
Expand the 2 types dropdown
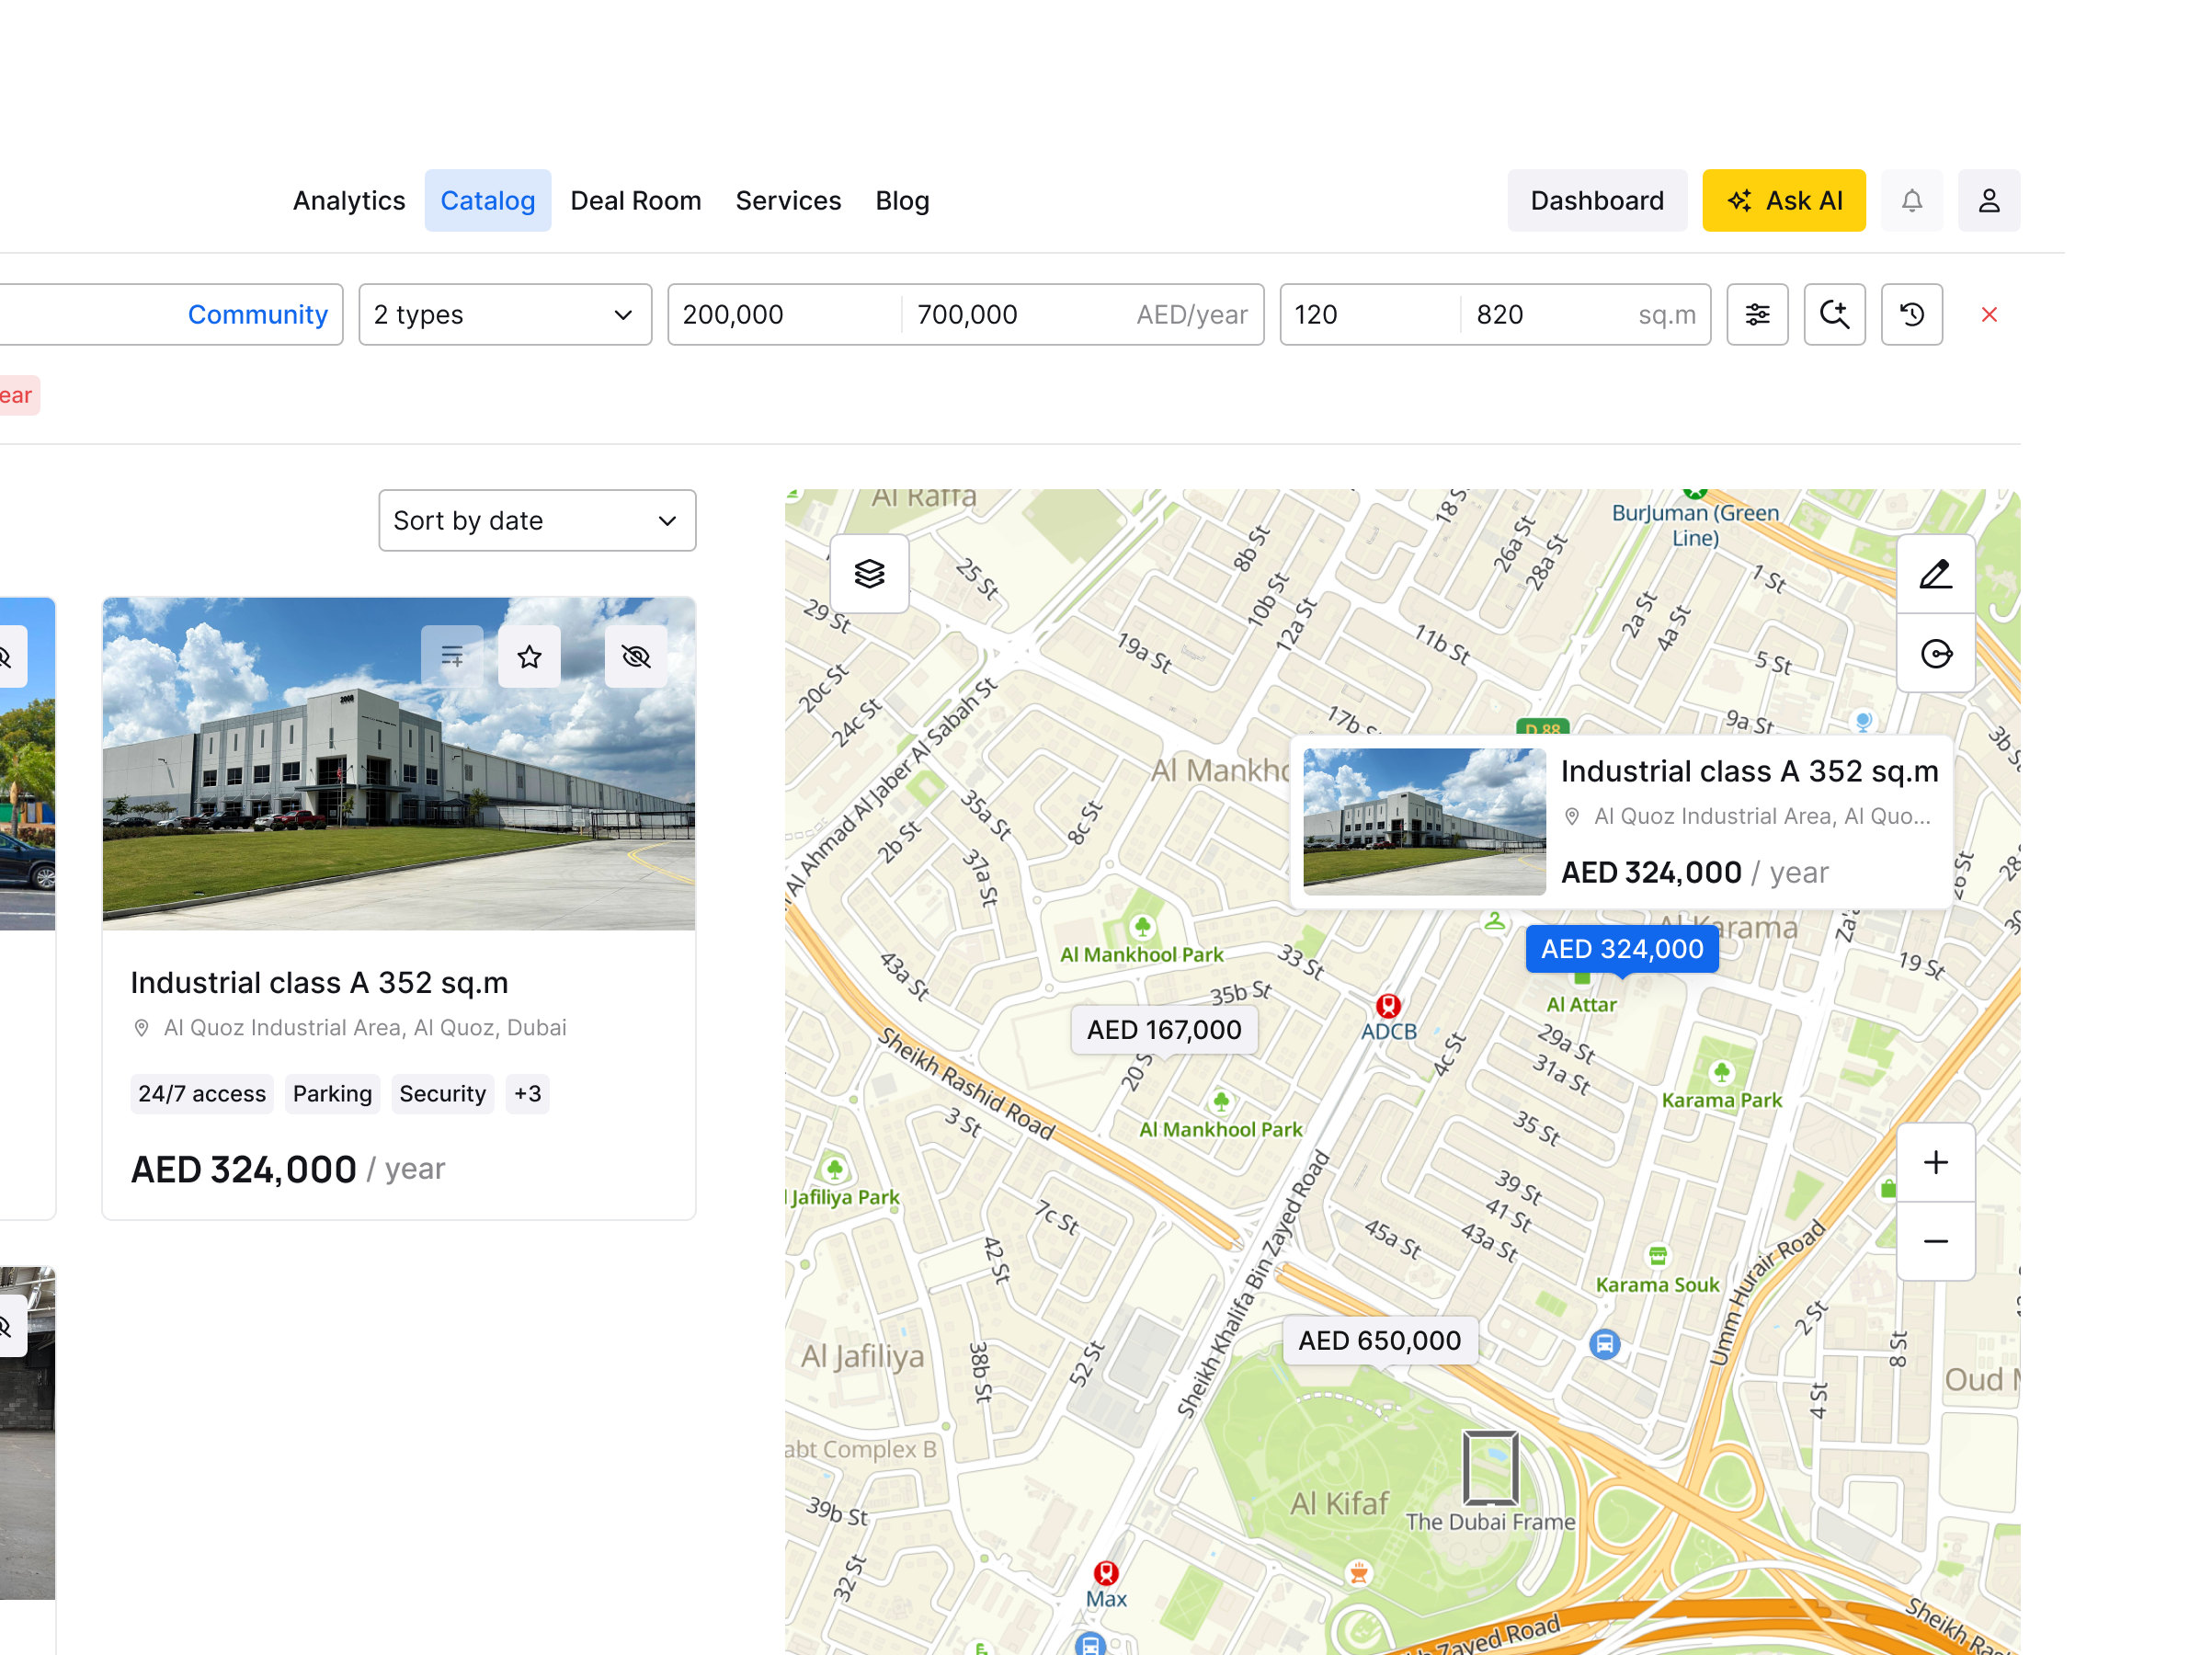point(505,315)
